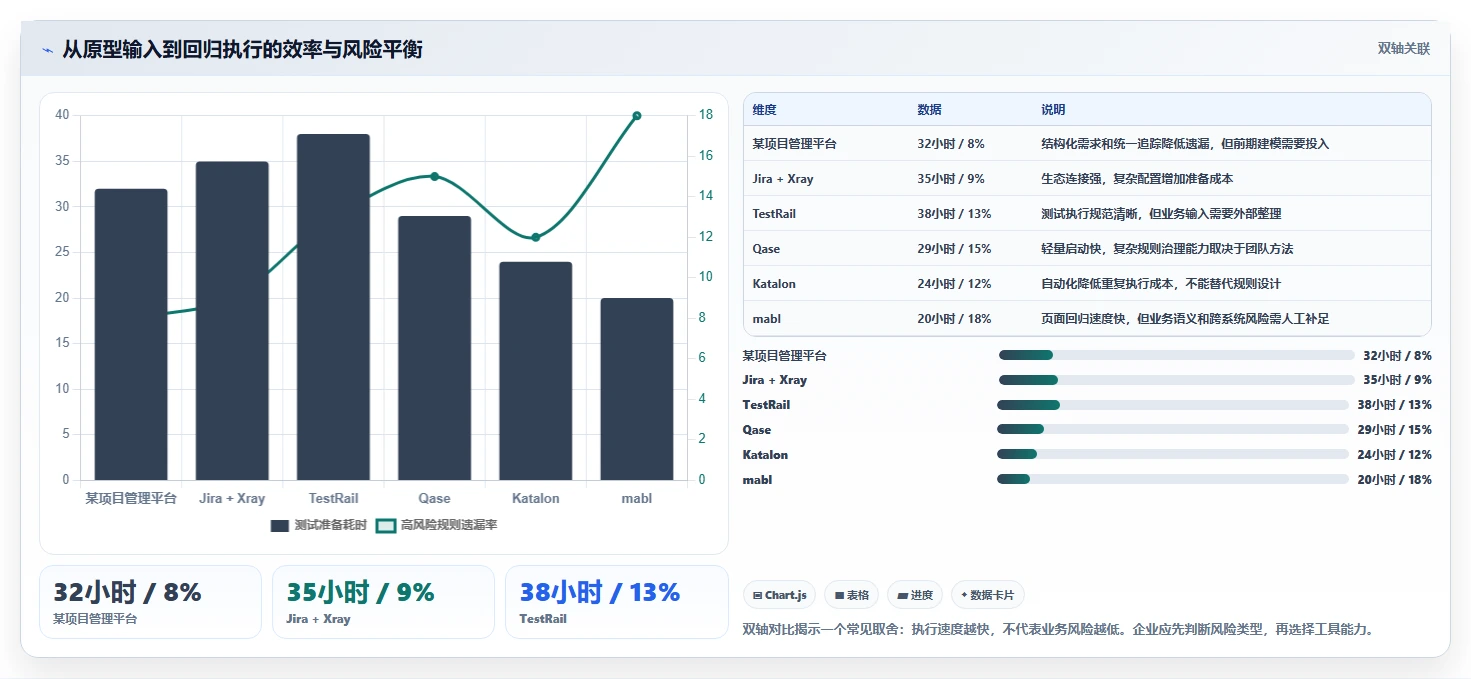This screenshot has width=1471, height=679.
Task: Select the Qase bar in the chart
Action: pyautogui.click(x=434, y=348)
